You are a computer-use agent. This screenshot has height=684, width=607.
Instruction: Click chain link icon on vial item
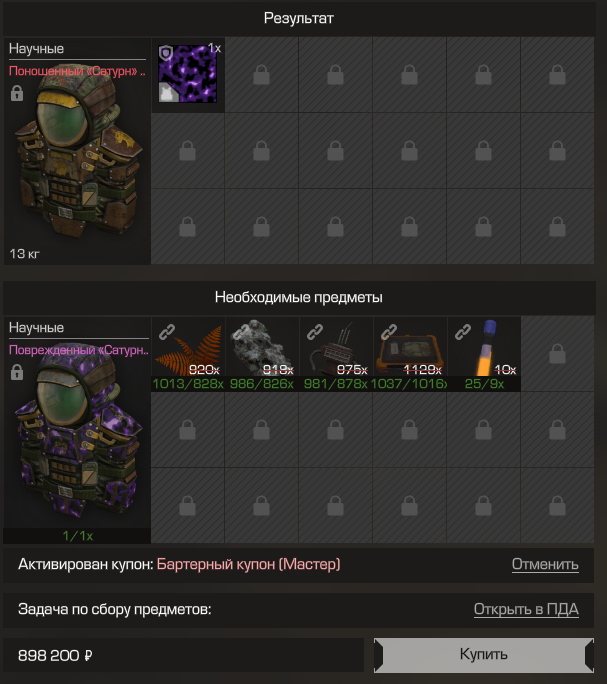click(x=463, y=332)
